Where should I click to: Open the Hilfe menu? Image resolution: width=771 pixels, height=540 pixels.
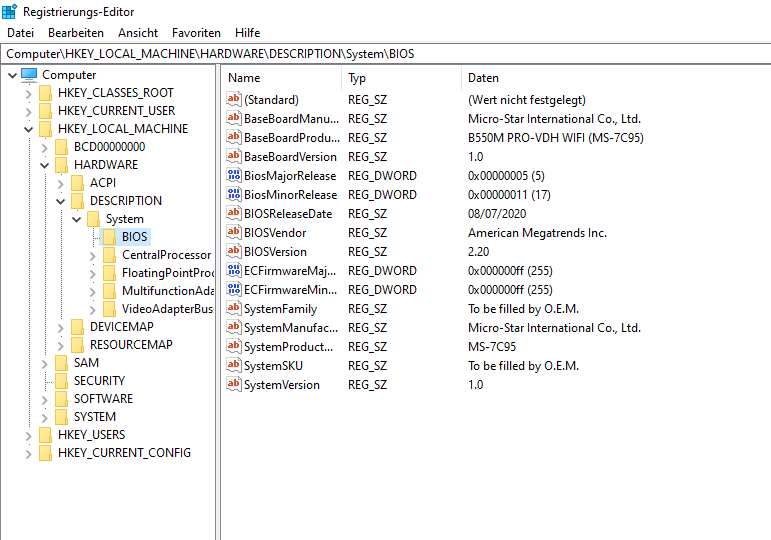coord(247,33)
